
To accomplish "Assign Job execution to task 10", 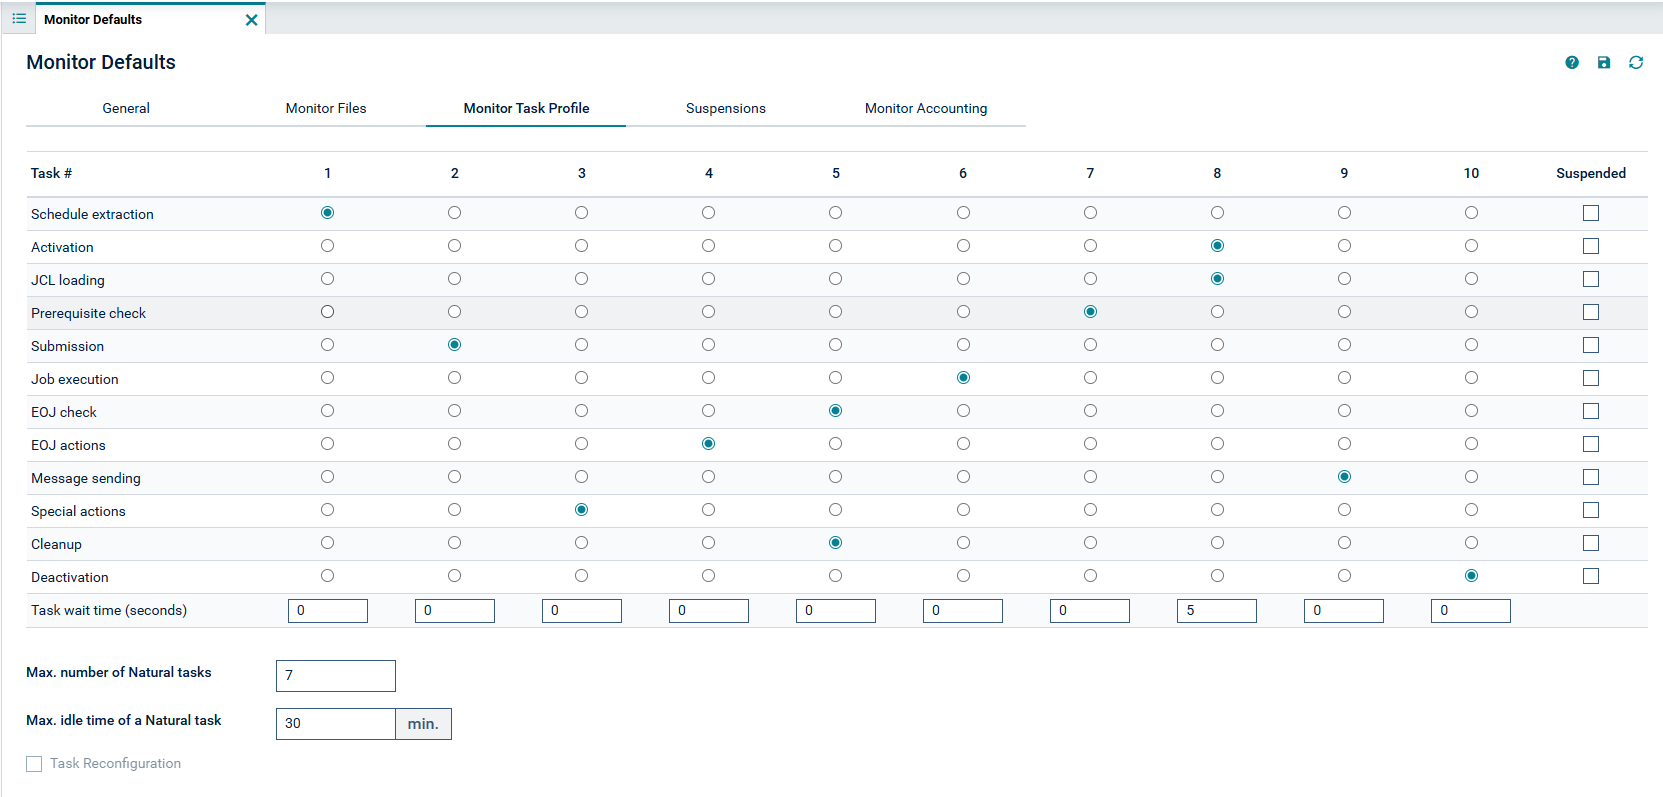I will (x=1471, y=378).
